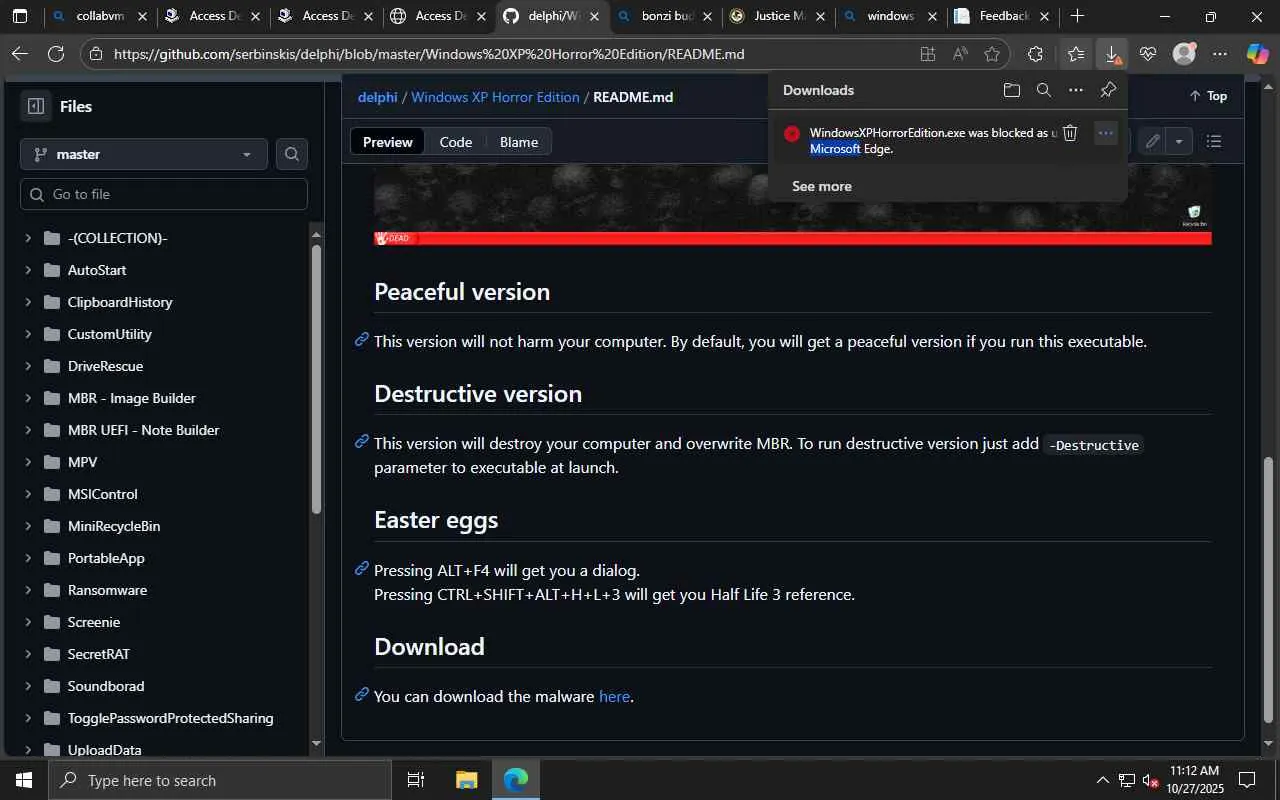Copy link to the Easter eggs paragraph

362,569
